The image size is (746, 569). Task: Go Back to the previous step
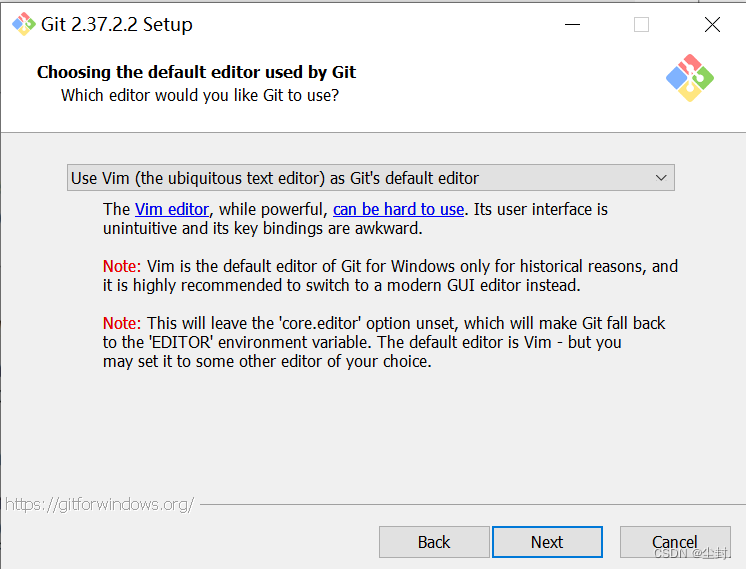434,542
